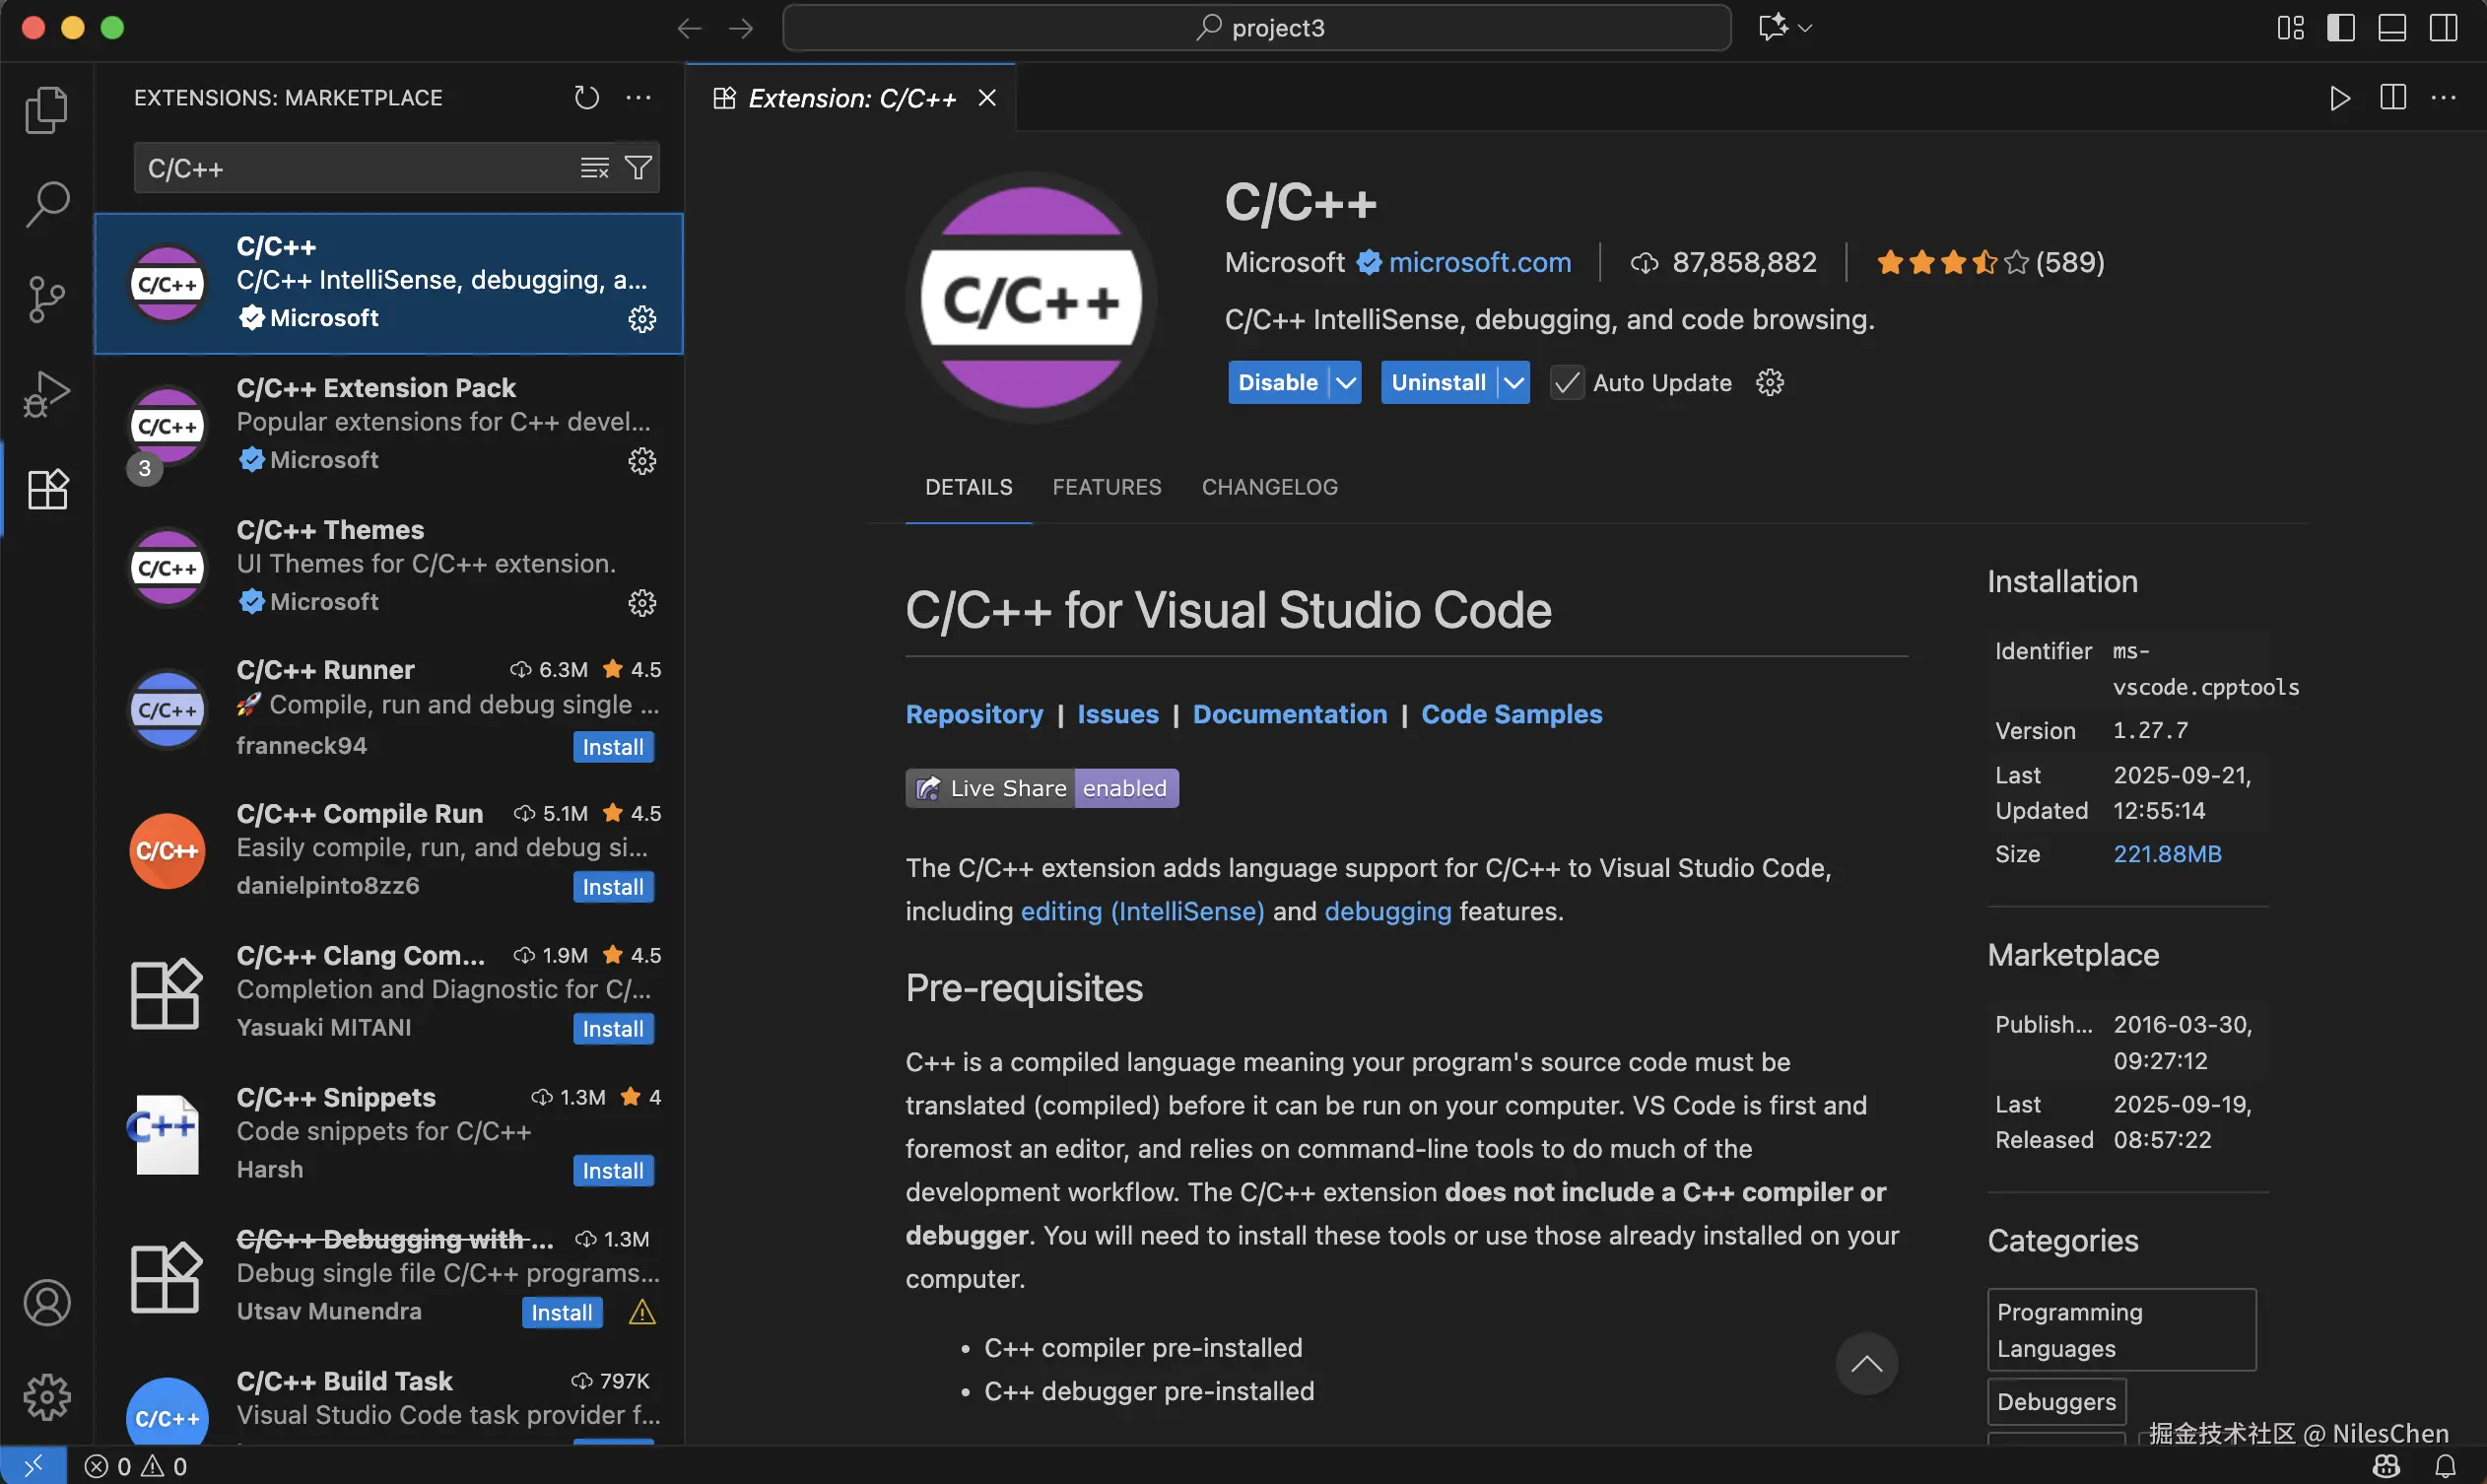
Task: Open the Explorer view in activity bar
Action: click(x=46, y=109)
